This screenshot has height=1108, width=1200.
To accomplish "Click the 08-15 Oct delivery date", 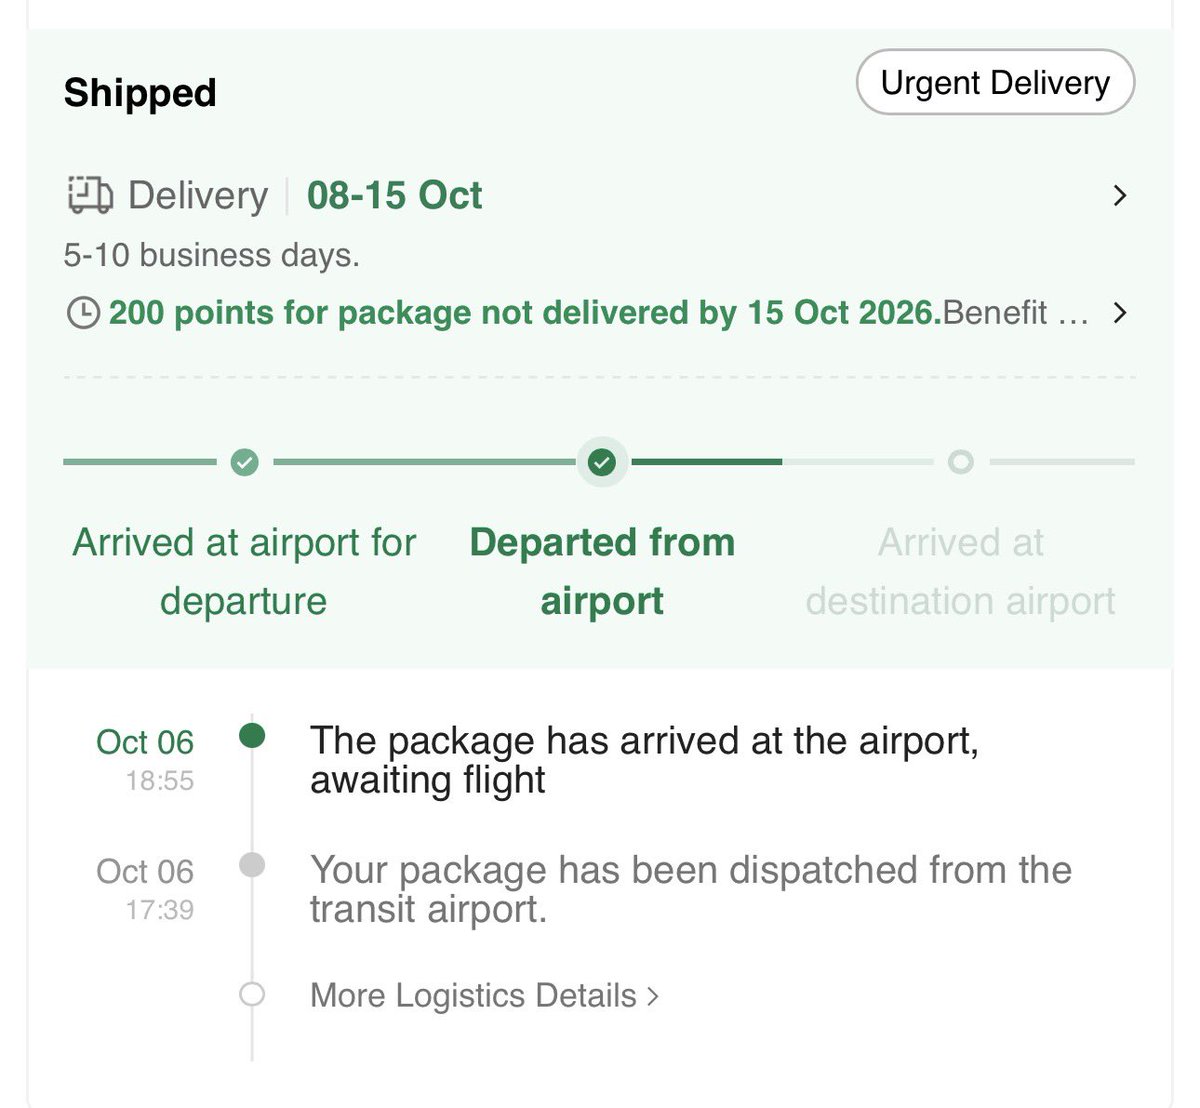I will (394, 195).
